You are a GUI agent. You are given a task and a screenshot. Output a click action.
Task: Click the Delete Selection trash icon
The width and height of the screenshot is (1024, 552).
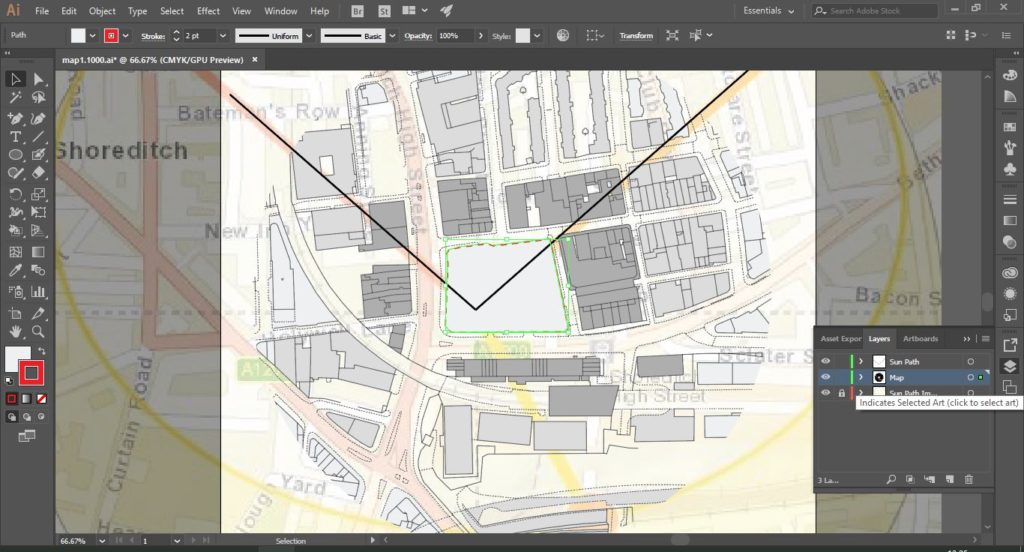coord(968,479)
